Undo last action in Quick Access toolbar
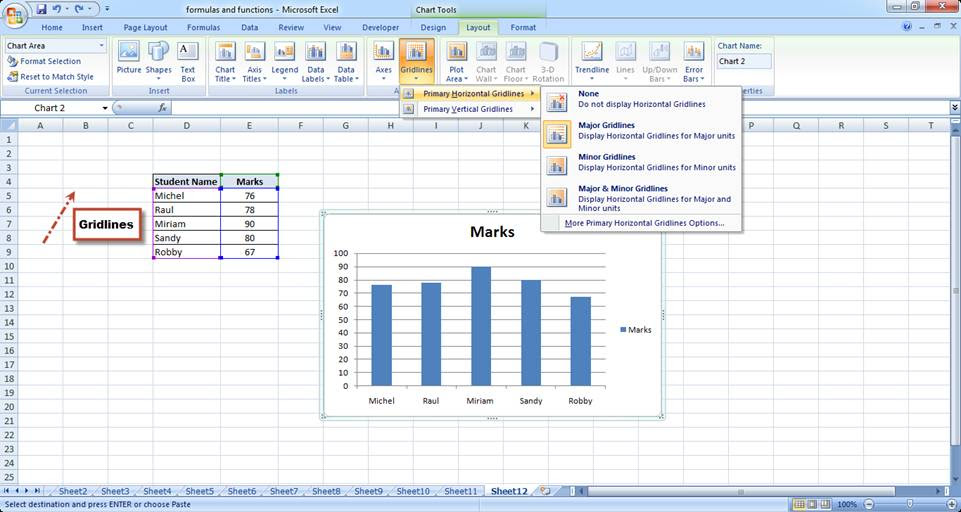 pos(56,9)
